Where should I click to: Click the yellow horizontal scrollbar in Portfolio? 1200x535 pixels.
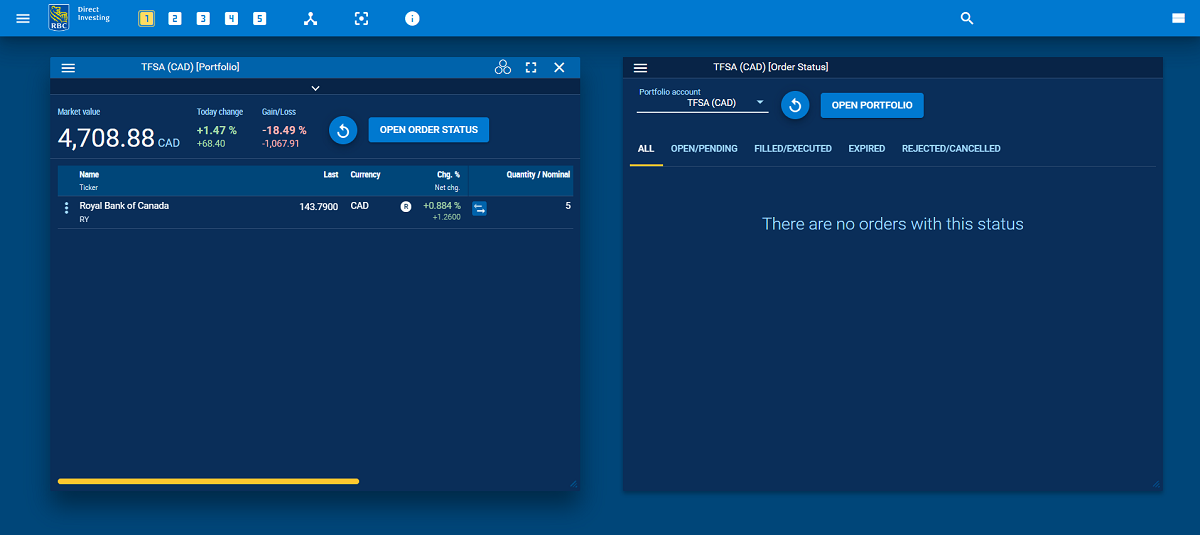(x=208, y=481)
